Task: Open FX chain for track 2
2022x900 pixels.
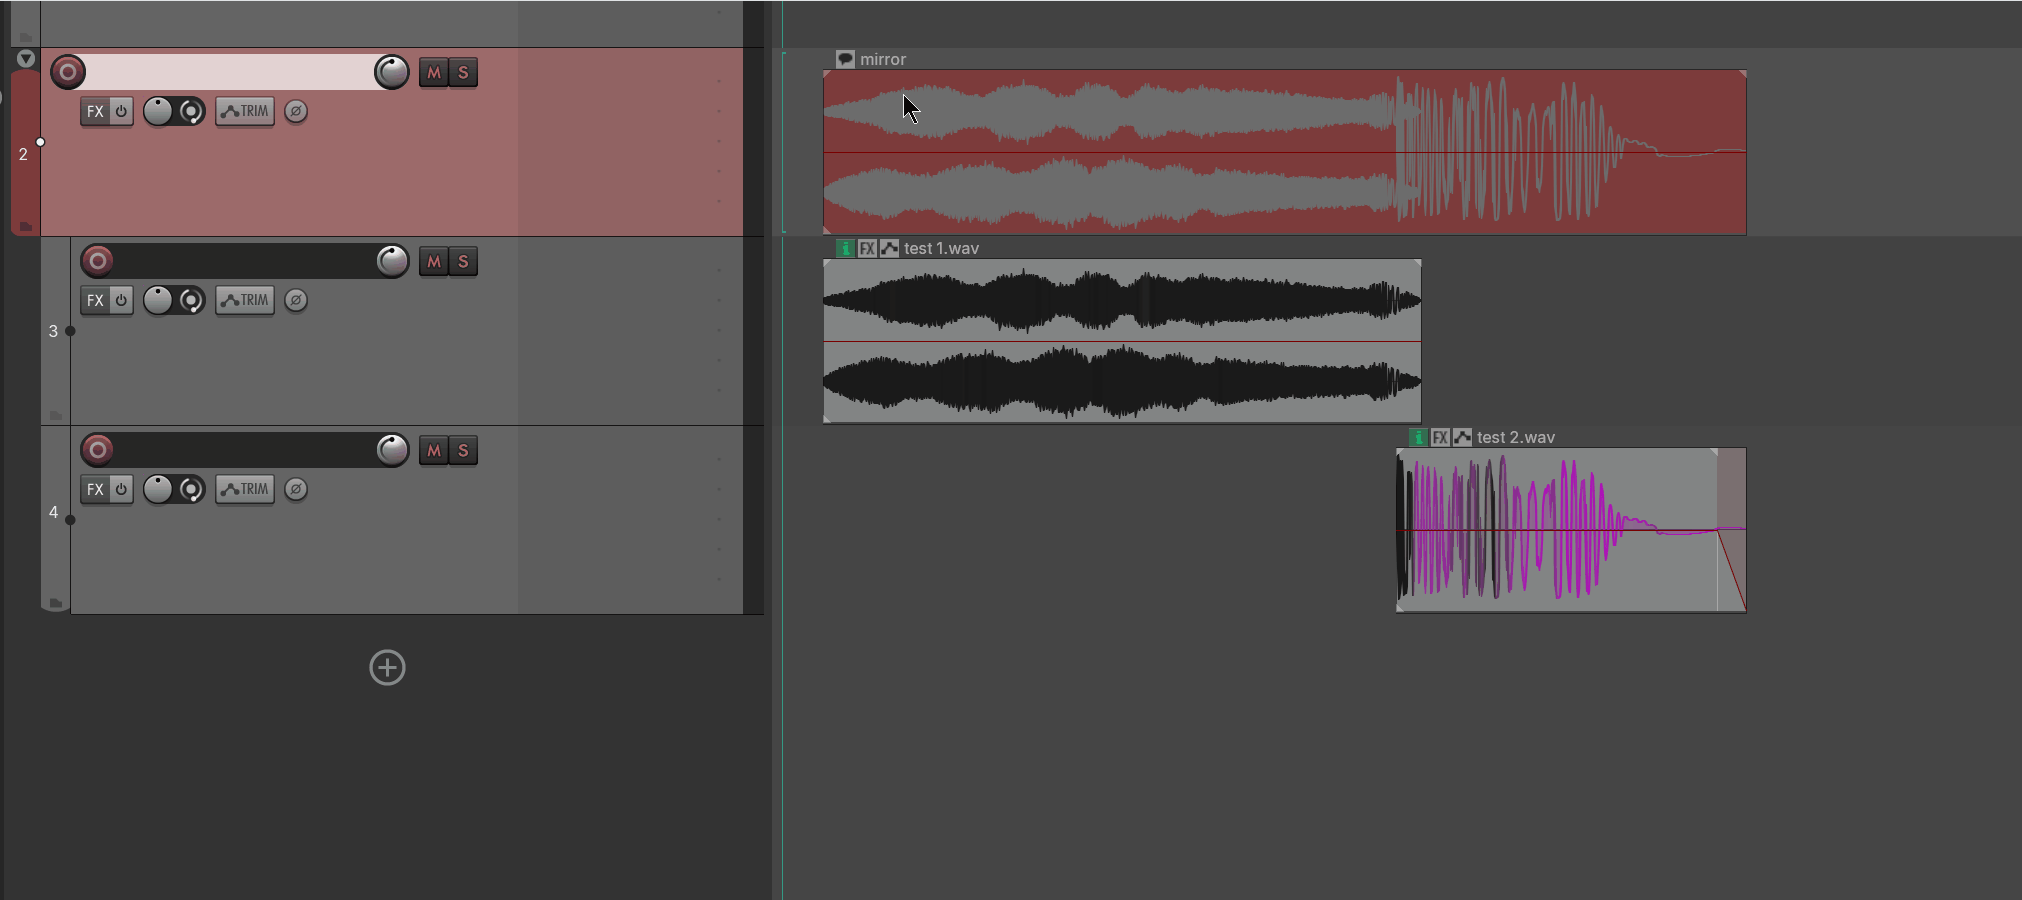Action: 95,111
